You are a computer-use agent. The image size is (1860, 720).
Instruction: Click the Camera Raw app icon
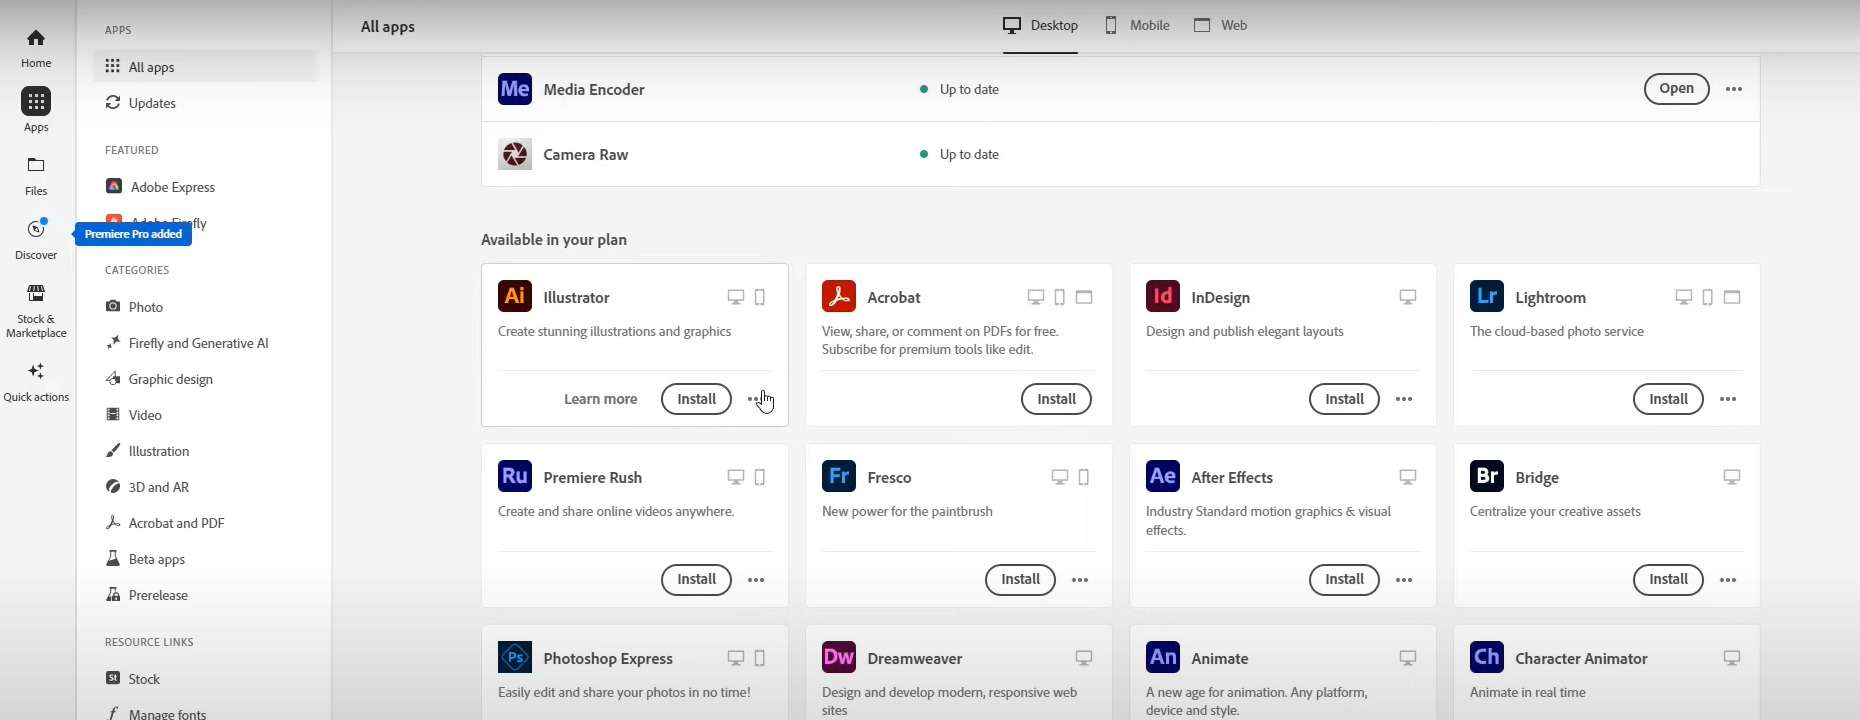click(x=515, y=154)
